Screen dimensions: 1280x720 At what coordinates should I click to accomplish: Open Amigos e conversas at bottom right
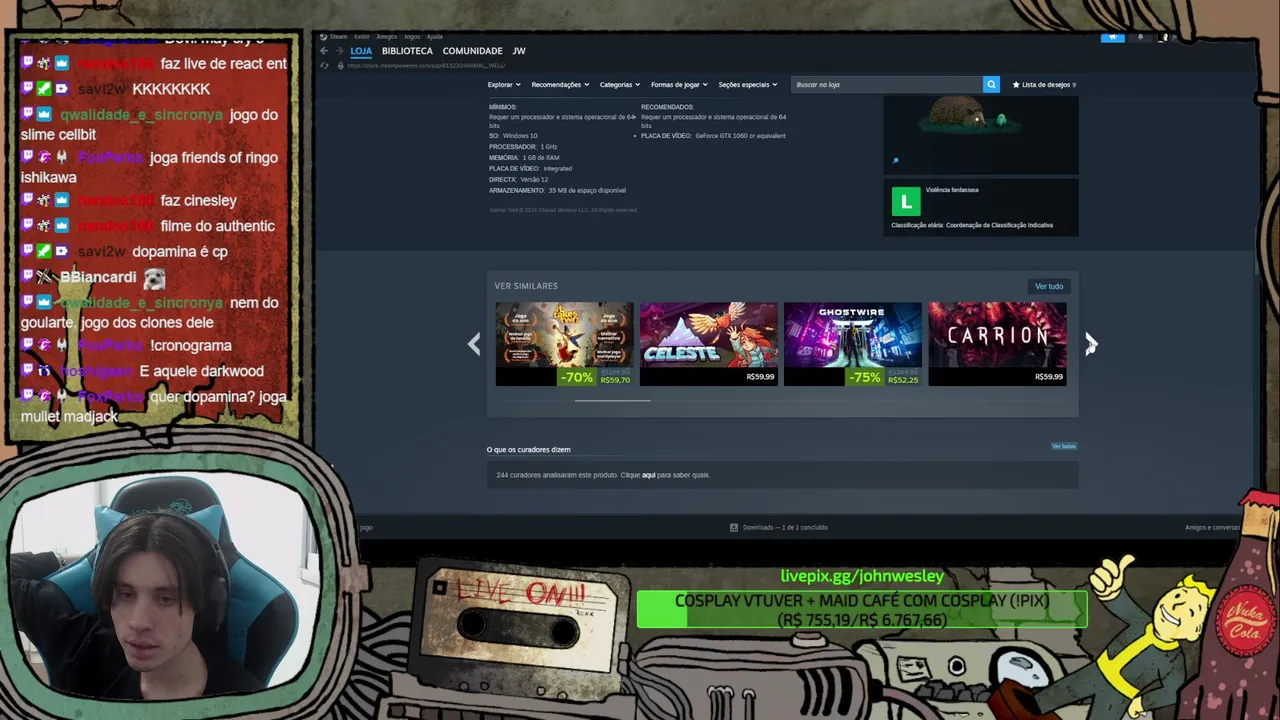(x=1212, y=527)
